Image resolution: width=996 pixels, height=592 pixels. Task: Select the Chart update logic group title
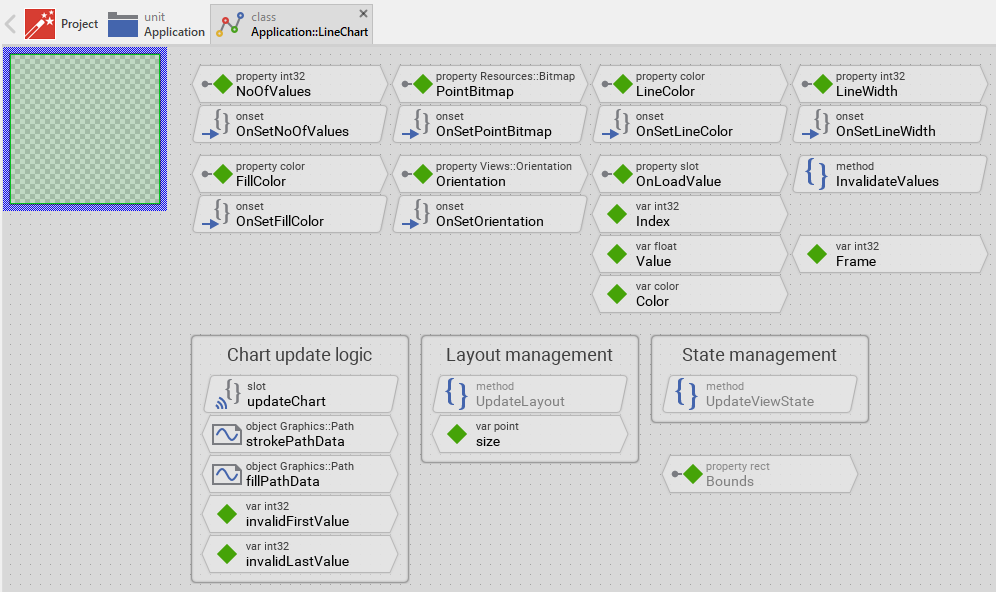[x=299, y=355]
